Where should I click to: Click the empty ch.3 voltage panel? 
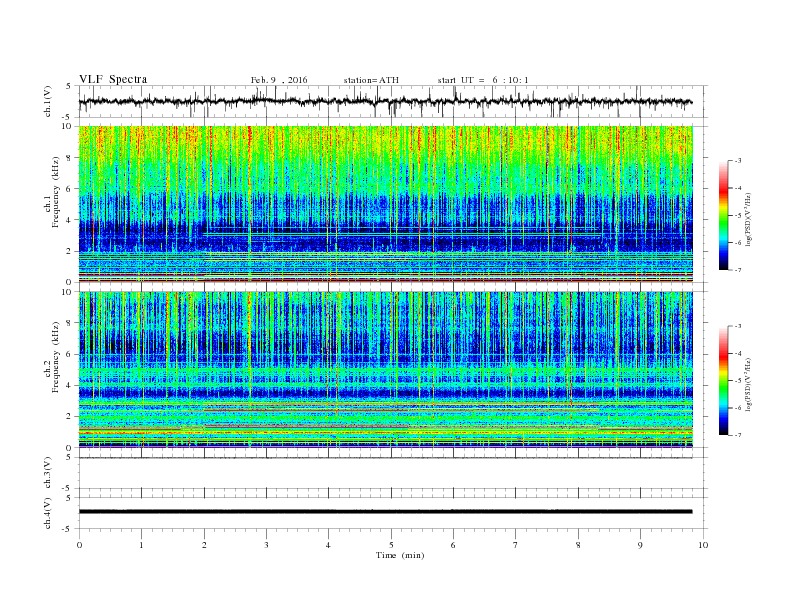(x=392, y=473)
